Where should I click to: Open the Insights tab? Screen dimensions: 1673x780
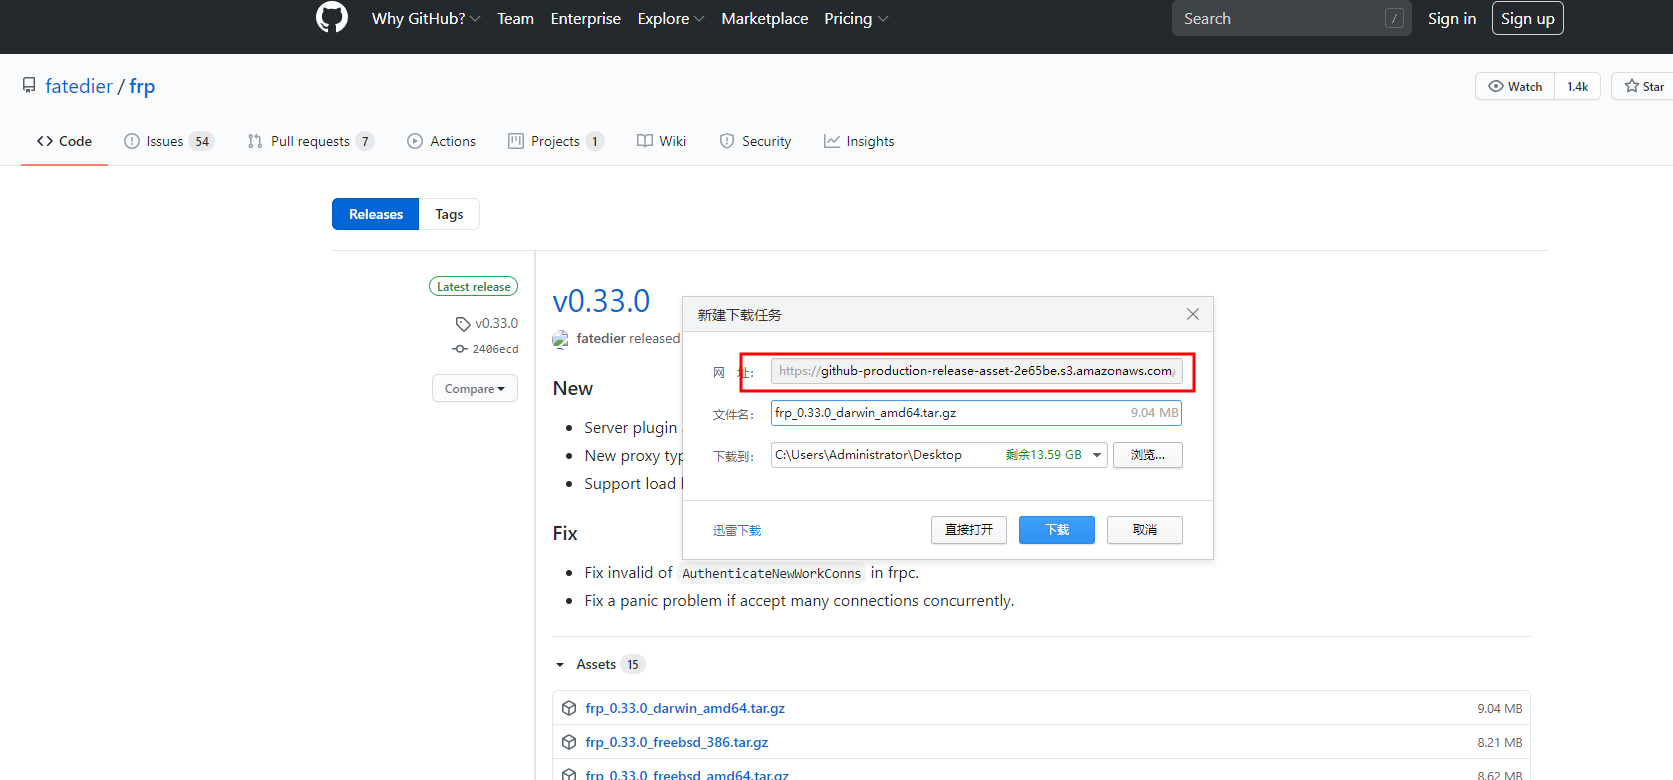[x=859, y=141]
